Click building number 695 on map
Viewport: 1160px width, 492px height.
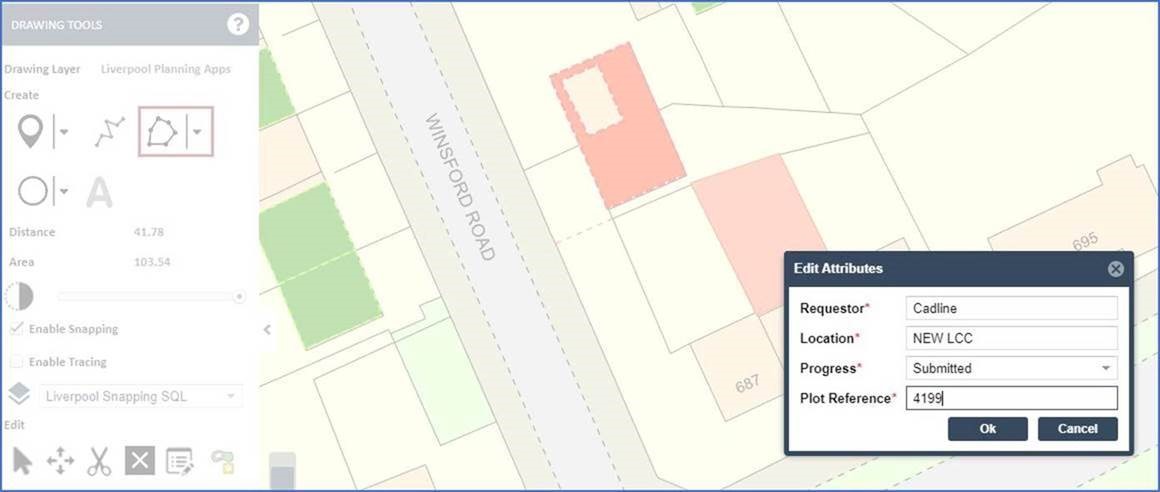[1085, 242]
